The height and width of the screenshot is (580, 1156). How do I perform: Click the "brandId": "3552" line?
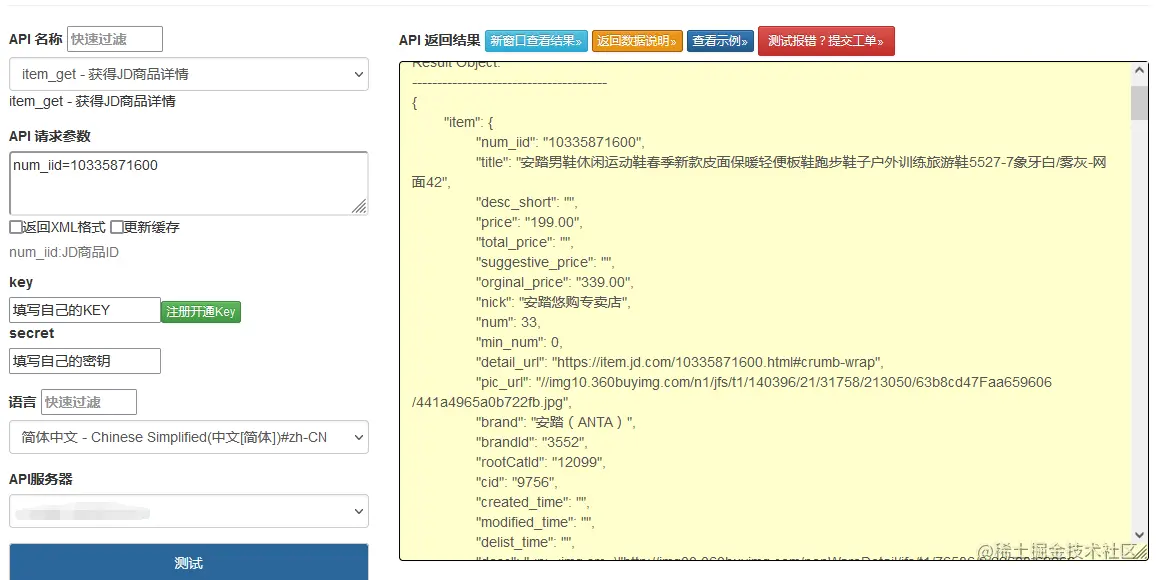pyautogui.click(x=532, y=442)
